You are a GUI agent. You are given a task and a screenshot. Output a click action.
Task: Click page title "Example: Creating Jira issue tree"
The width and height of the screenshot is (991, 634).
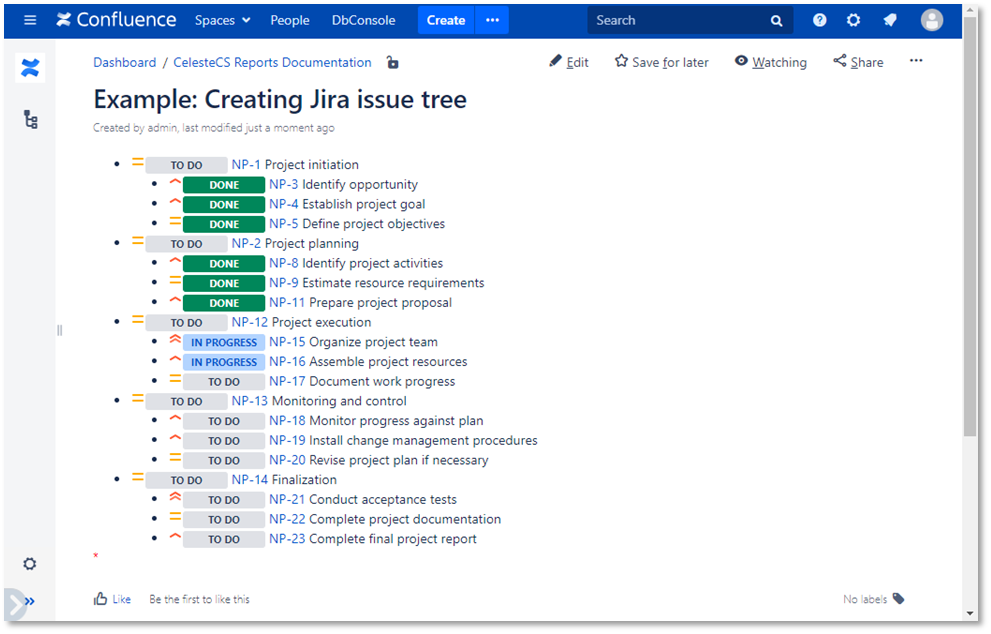click(x=280, y=99)
